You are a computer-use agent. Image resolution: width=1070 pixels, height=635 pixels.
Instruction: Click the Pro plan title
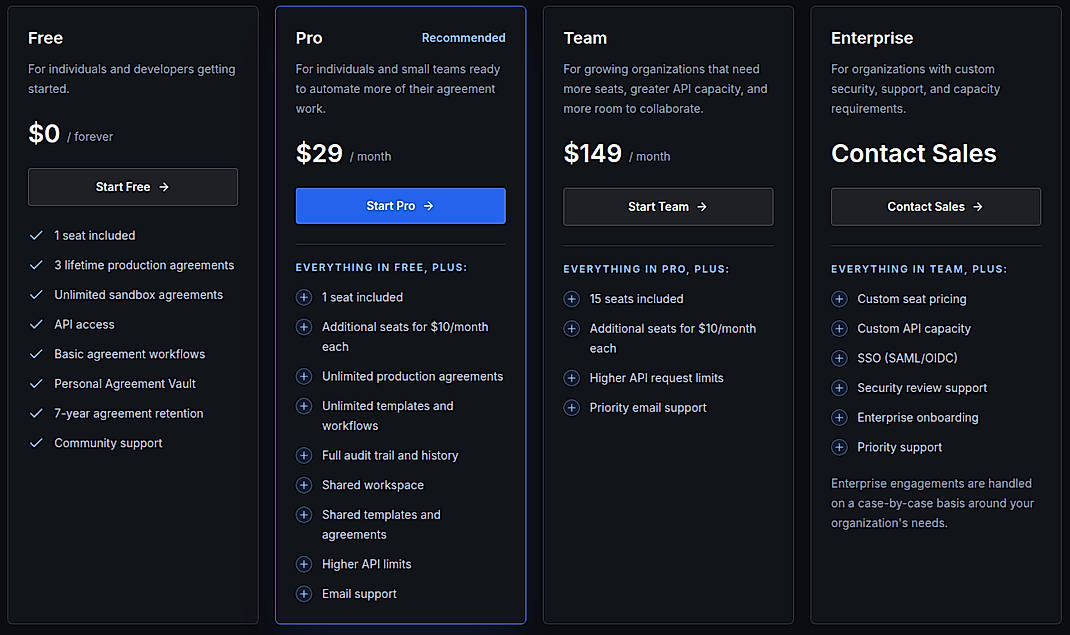(x=308, y=38)
